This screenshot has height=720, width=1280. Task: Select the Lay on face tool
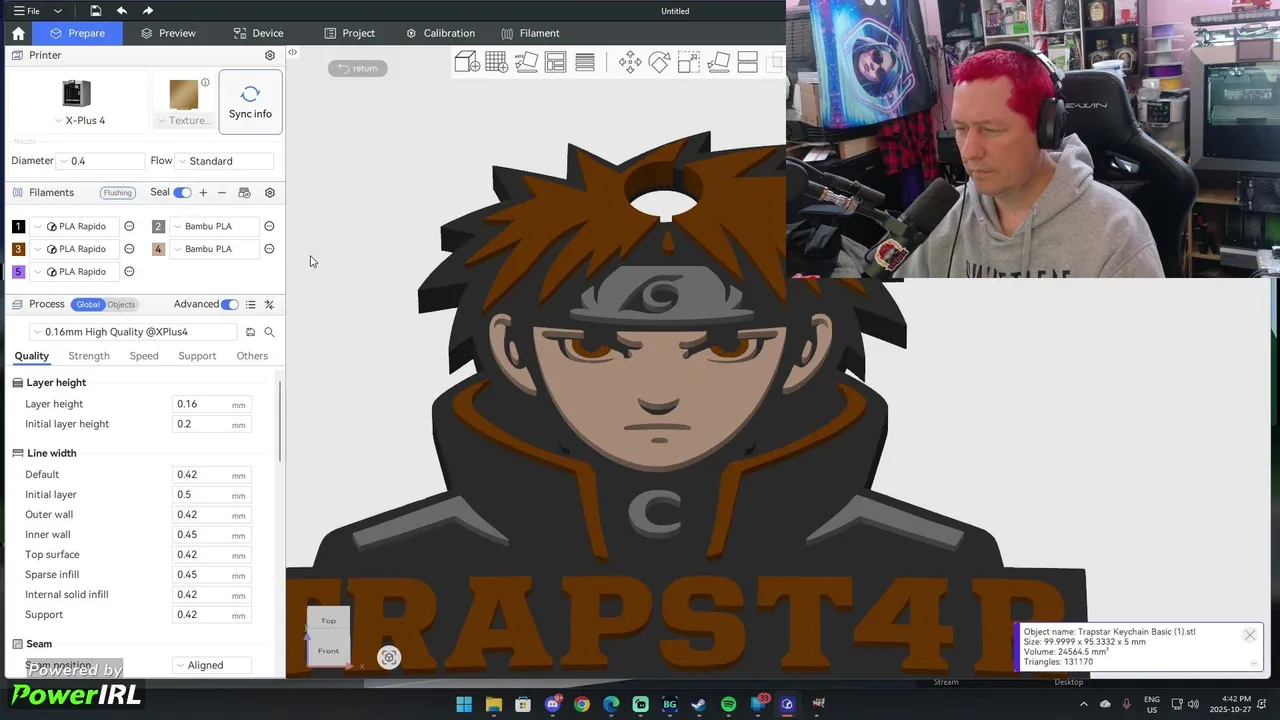718,62
